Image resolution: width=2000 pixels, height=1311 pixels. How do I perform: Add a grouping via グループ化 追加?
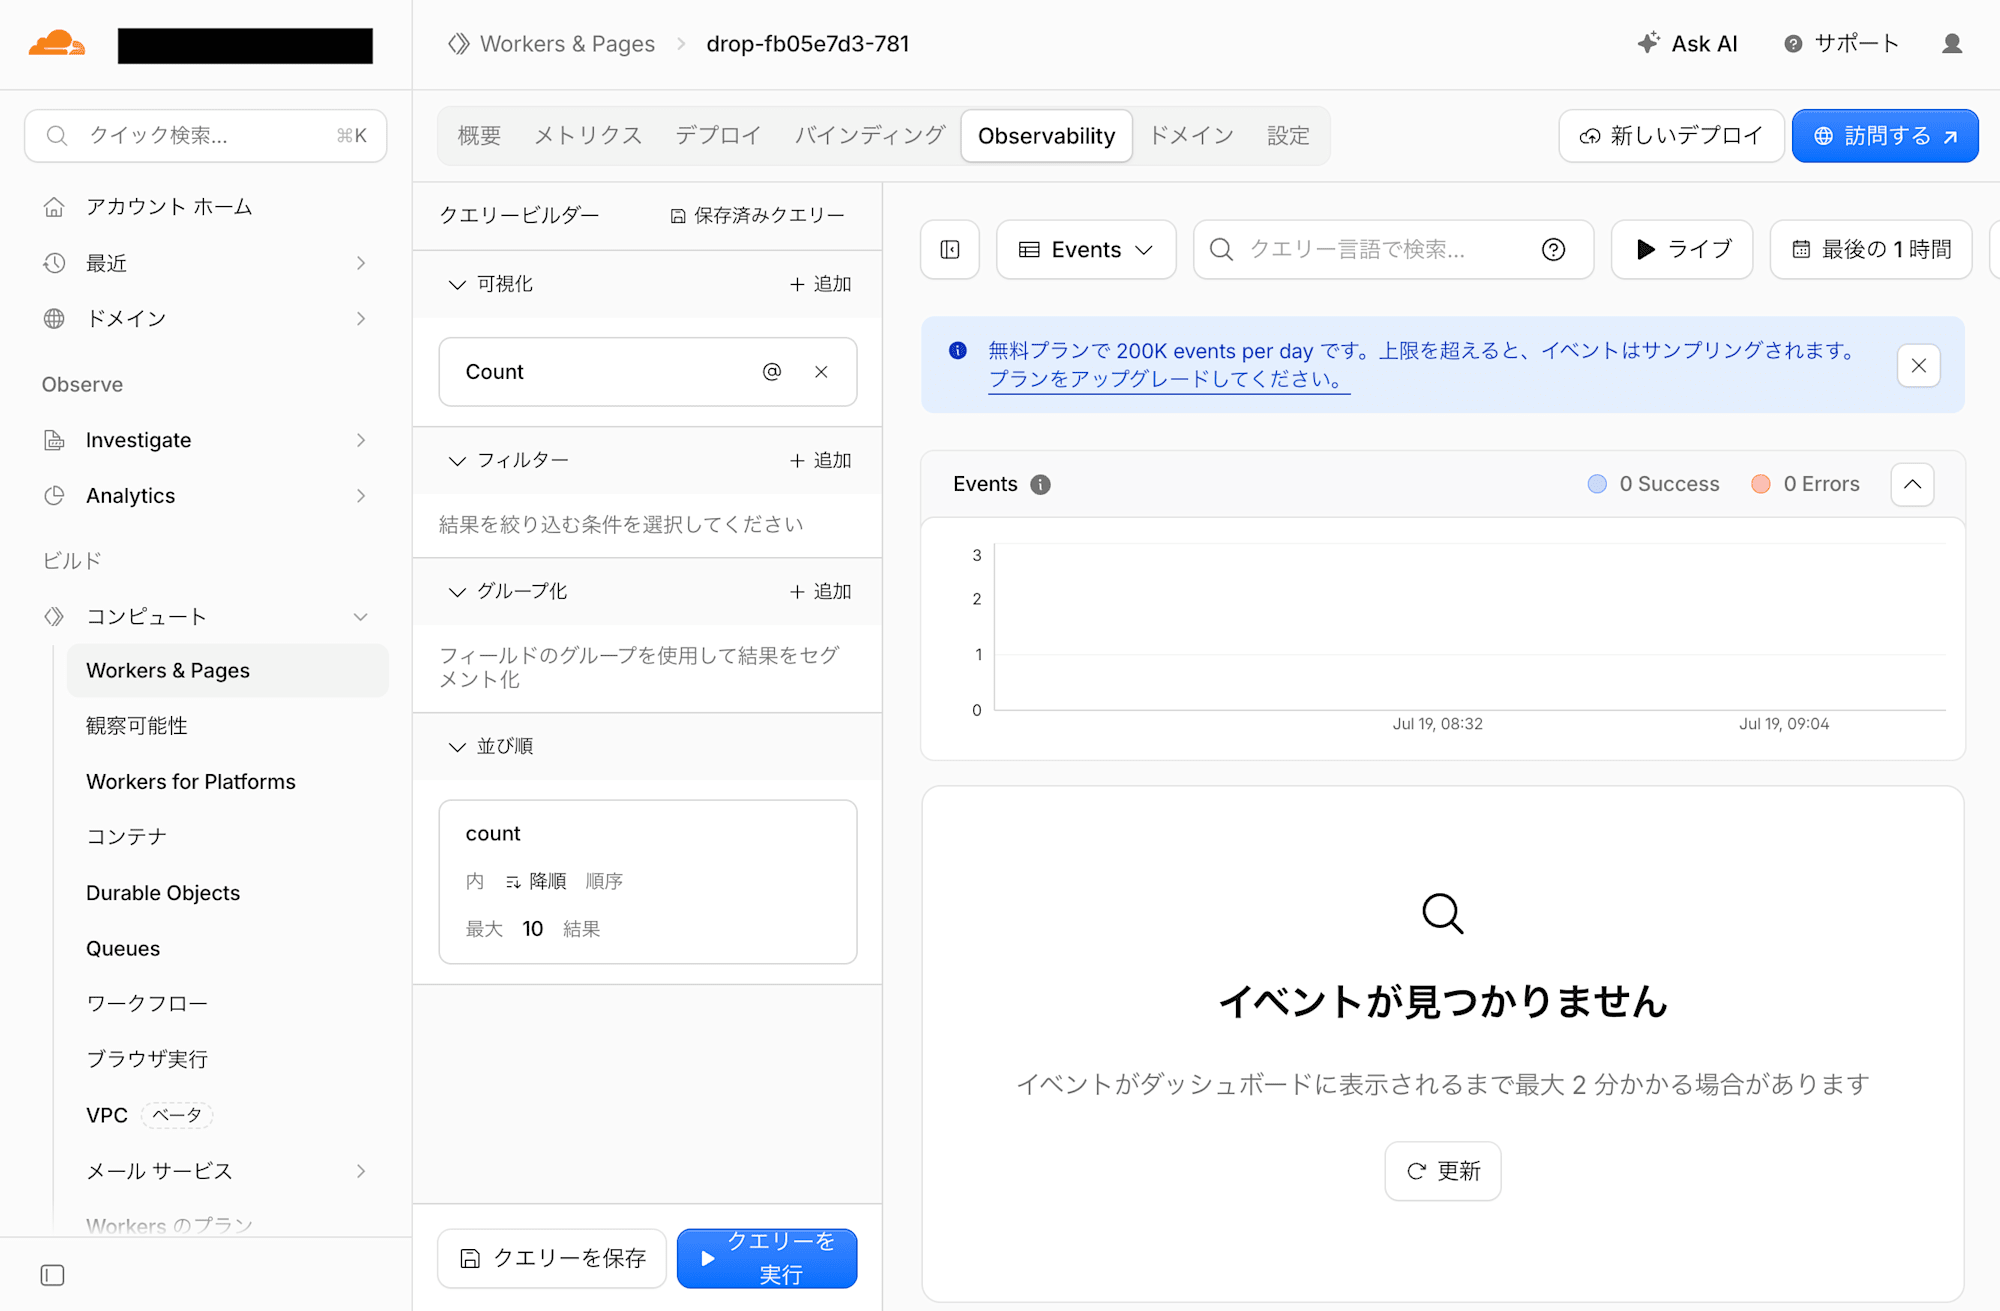pyautogui.click(x=820, y=591)
